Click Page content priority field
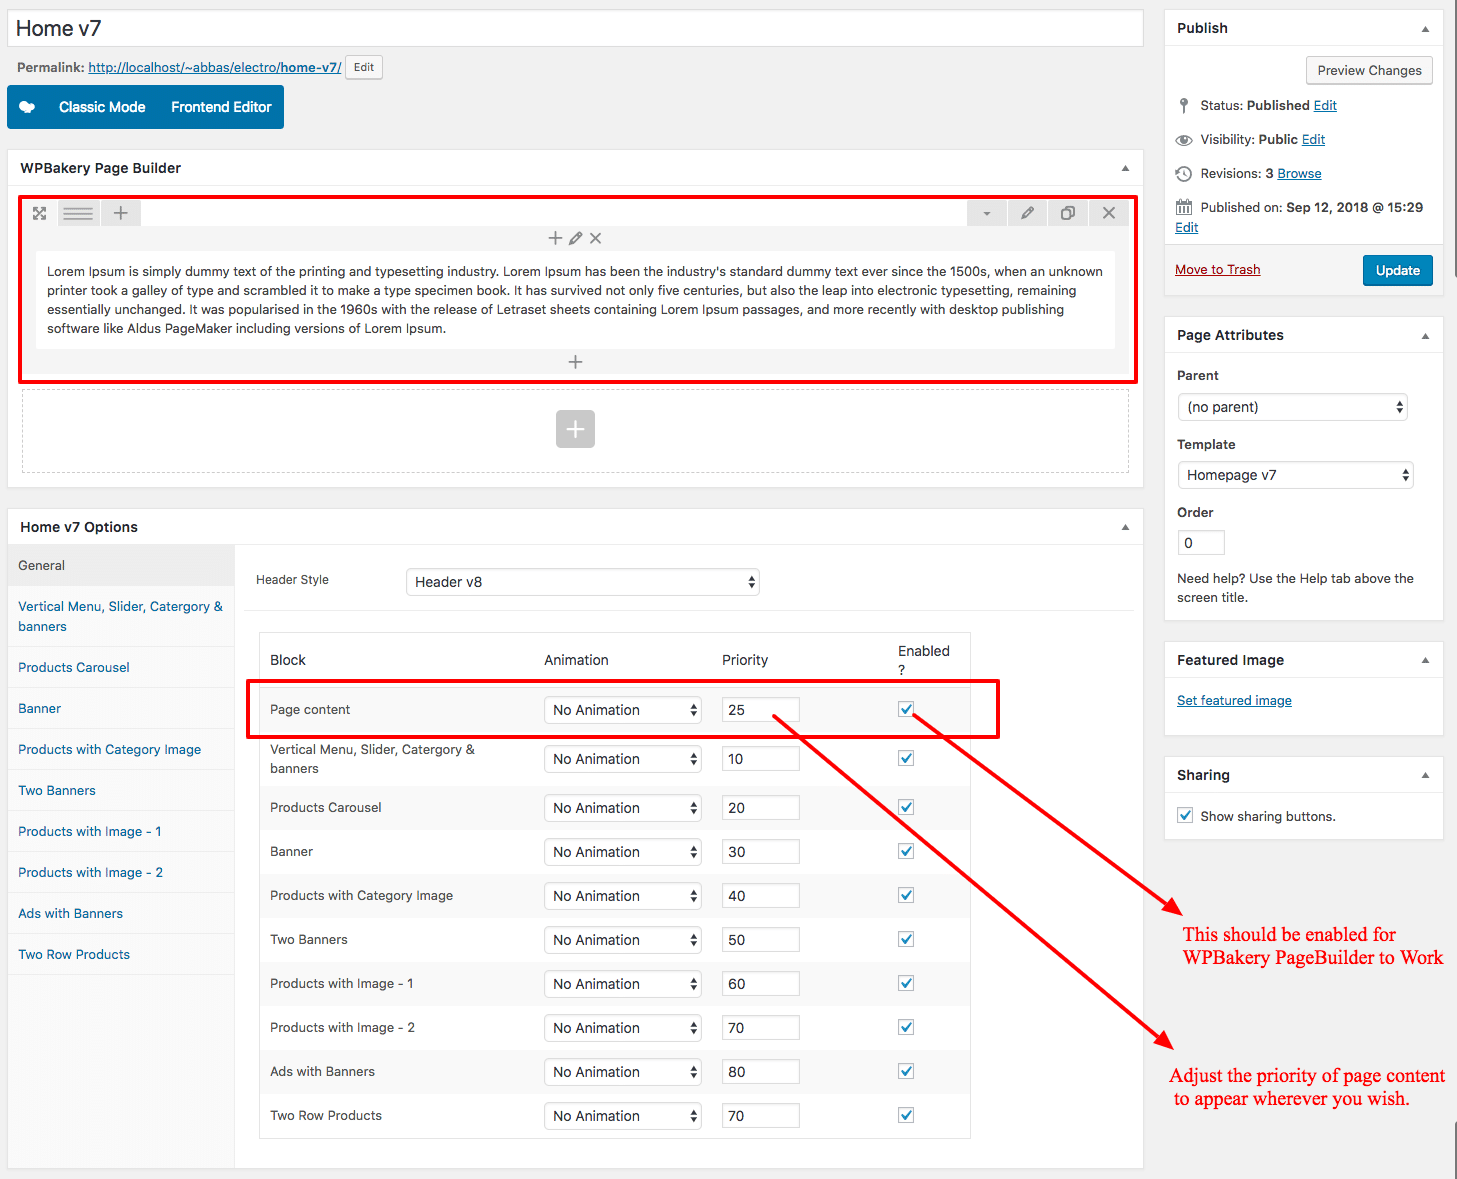Viewport: 1457px width, 1179px height. pos(761,710)
